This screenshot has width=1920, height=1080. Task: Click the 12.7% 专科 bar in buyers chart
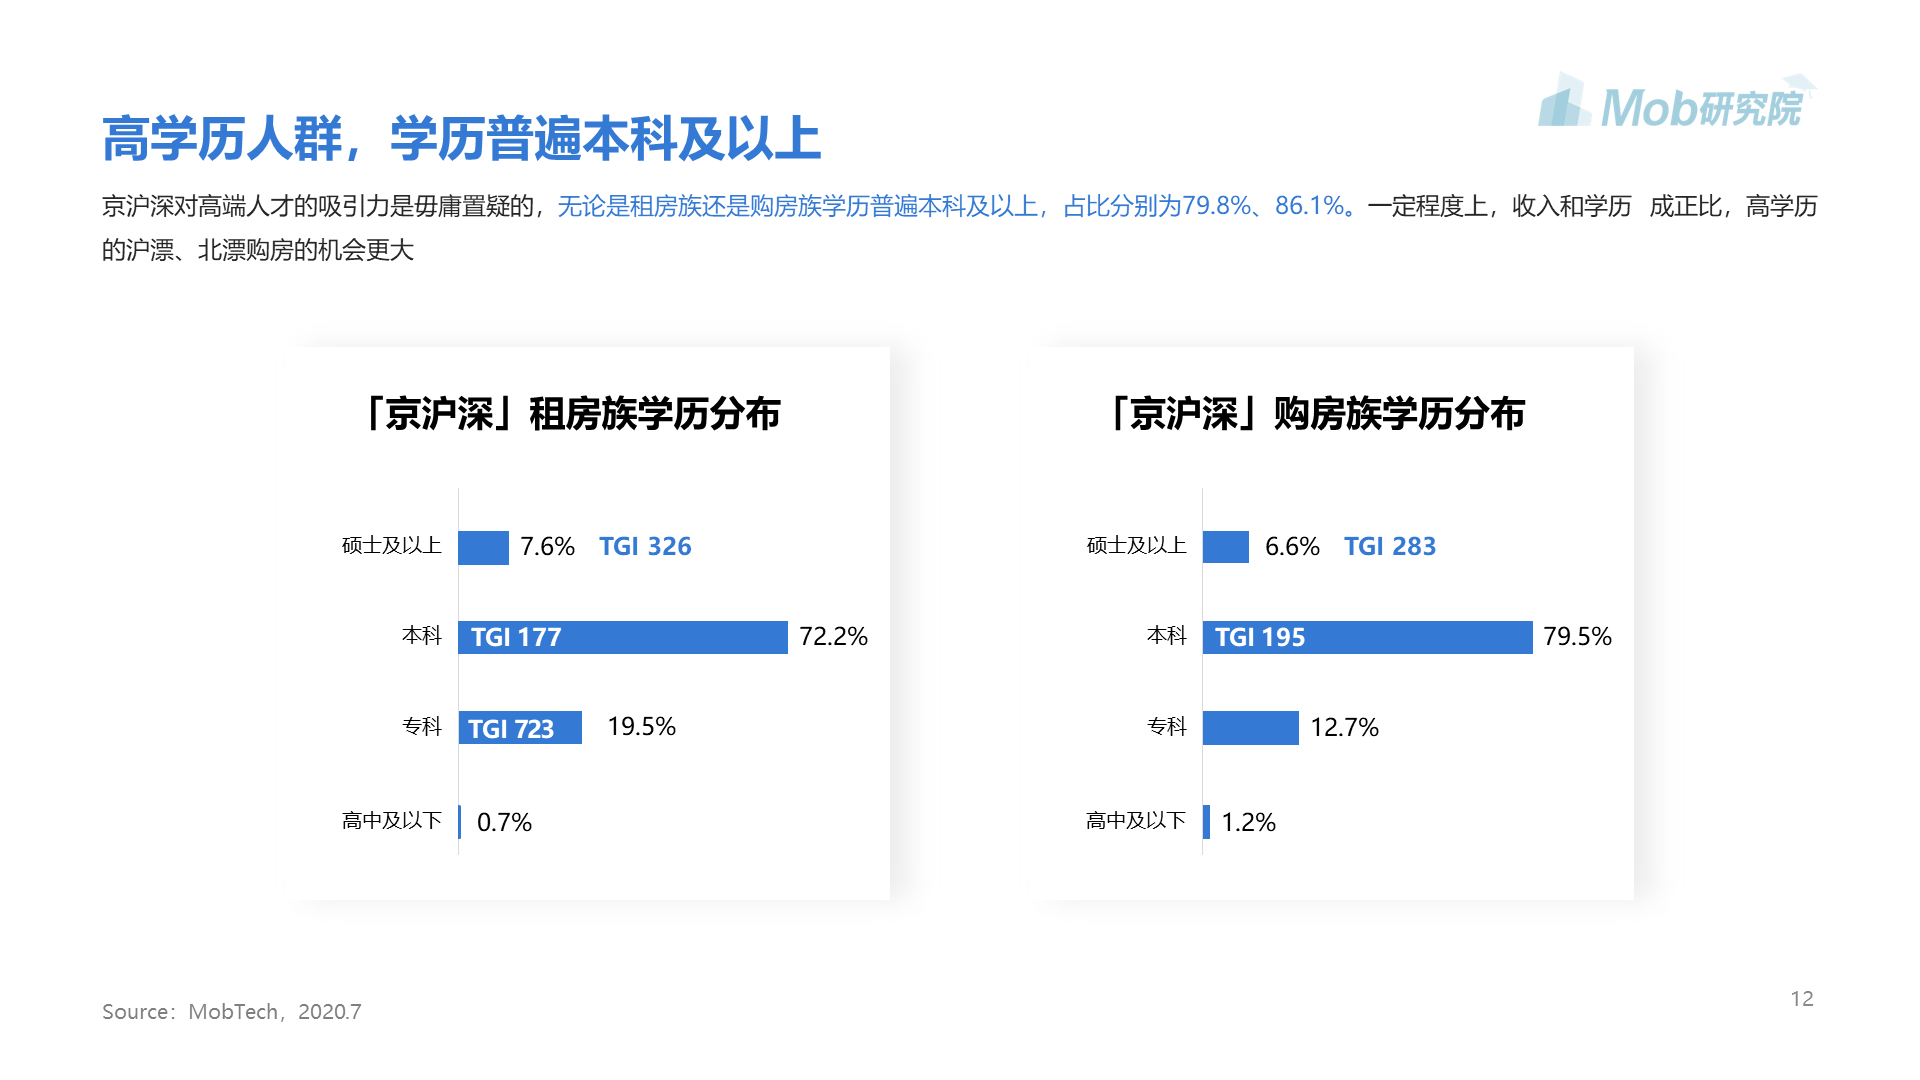click(1251, 728)
